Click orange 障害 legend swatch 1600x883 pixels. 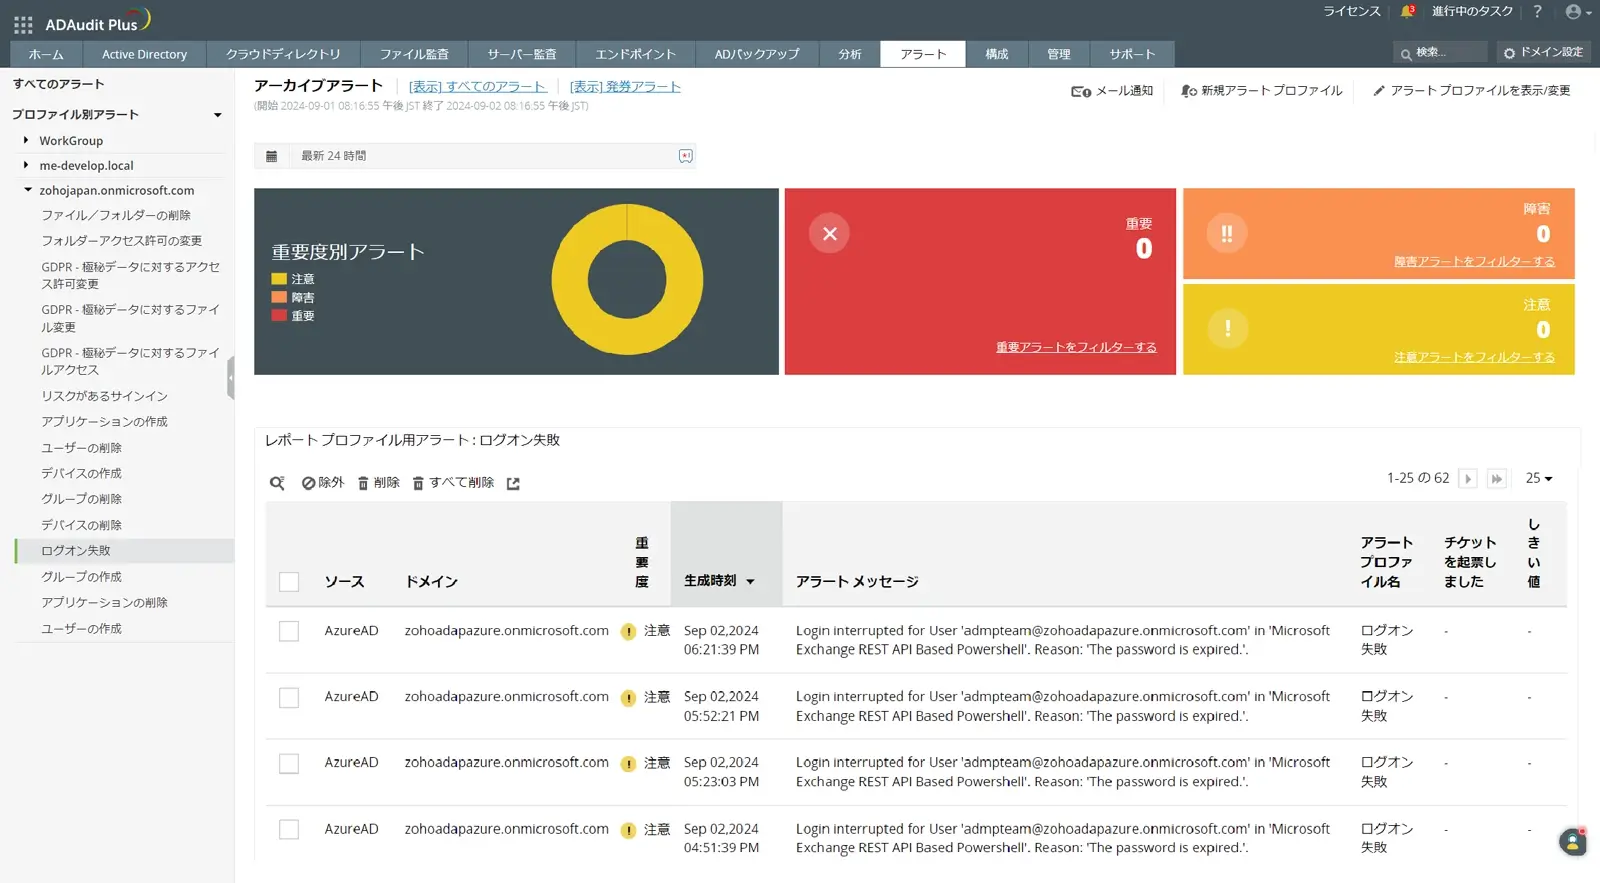pyautogui.click(x=279, y=297)
